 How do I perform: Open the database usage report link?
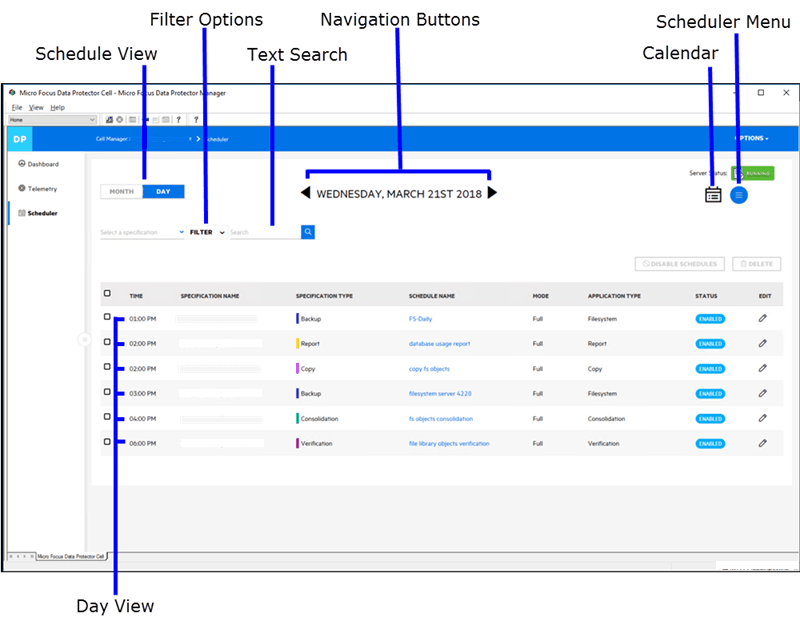439,344
